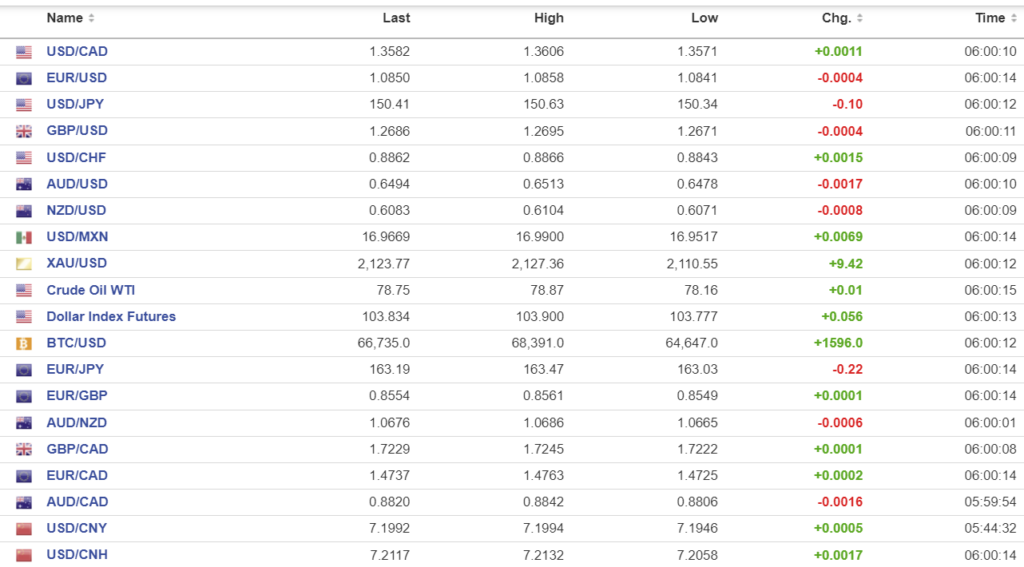The height and width of the screenshot is (567, 1024).
Task: Click the gold bar icon beside XAU/USD
Action: click(x=24, y=264)
